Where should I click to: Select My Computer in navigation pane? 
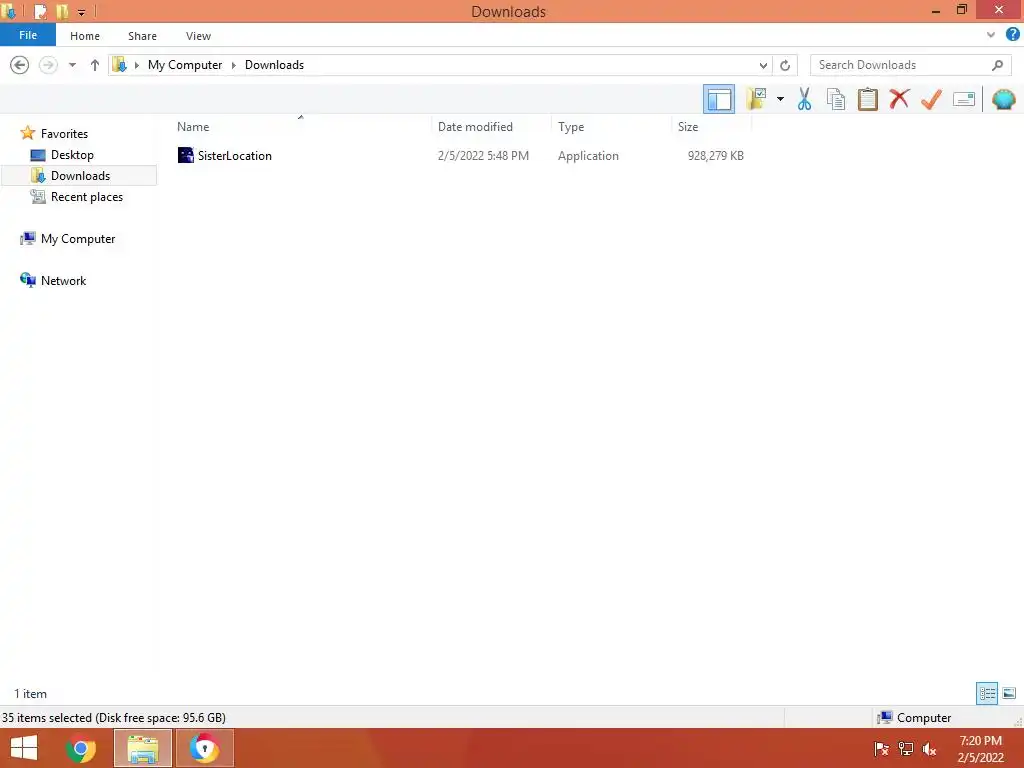click(x=78, y=238)
